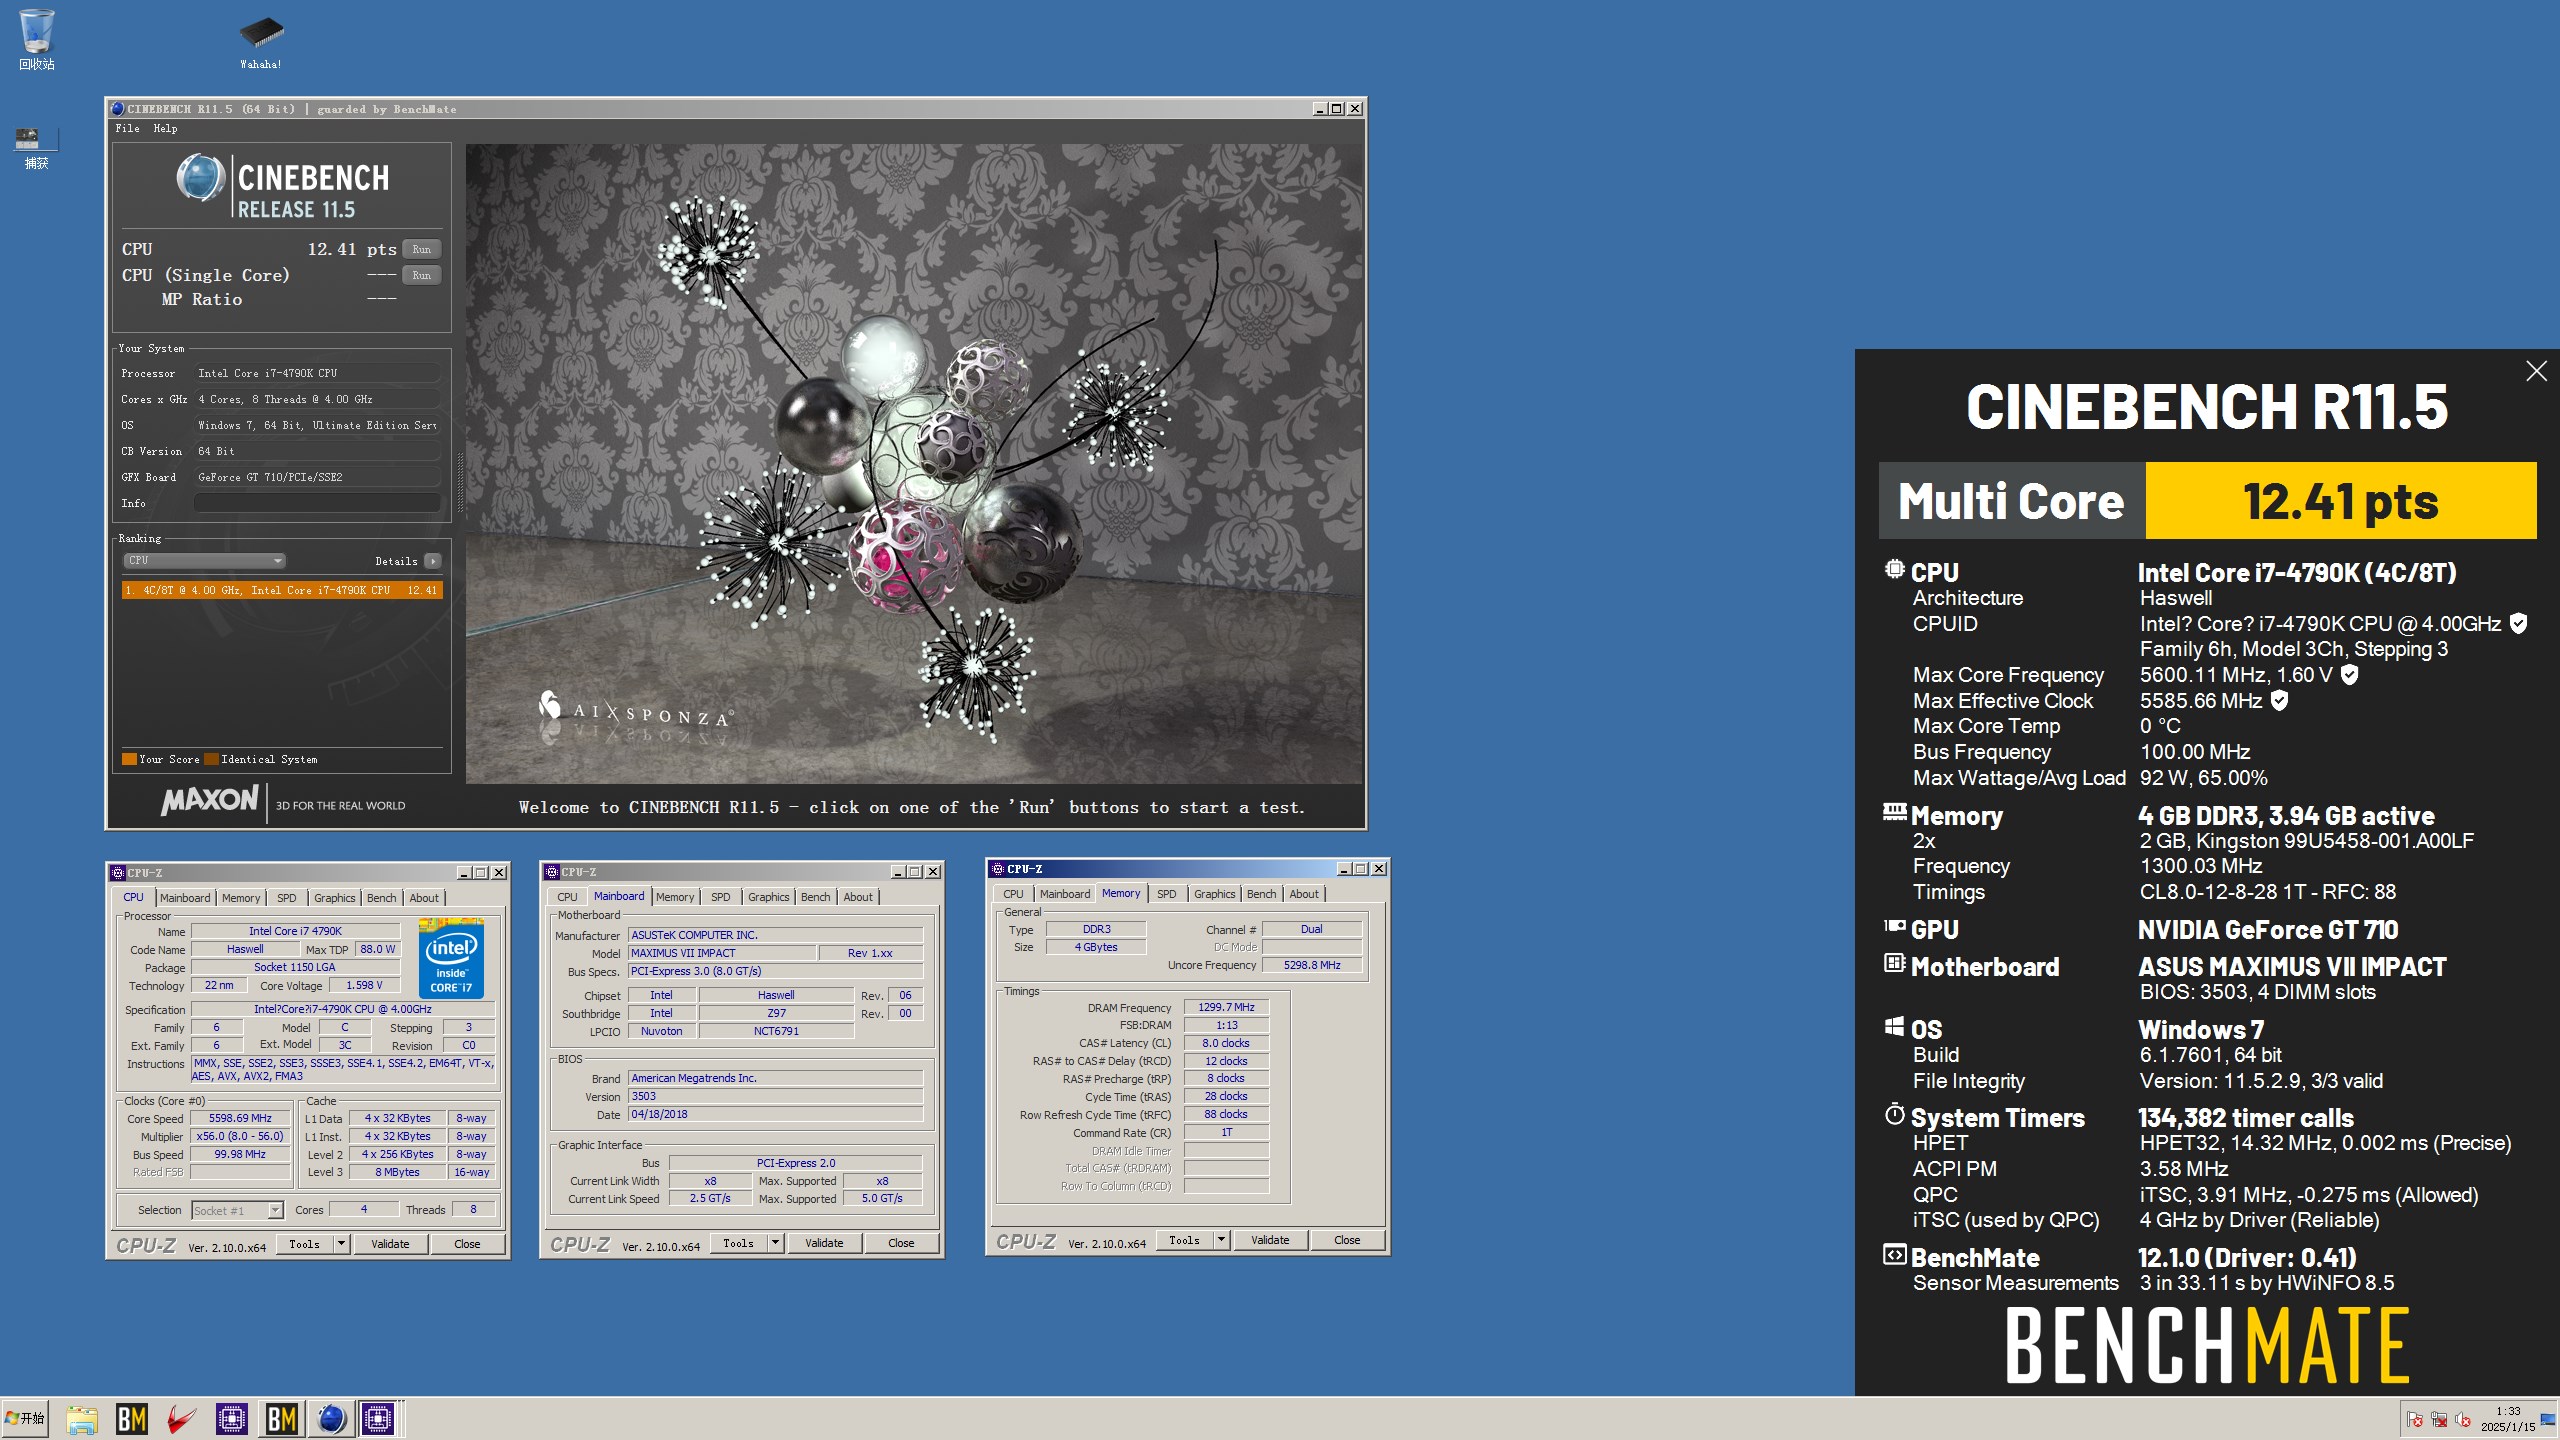
Task: Click the yellow 12.41 pts score banner
Action: coord(2340,501)
